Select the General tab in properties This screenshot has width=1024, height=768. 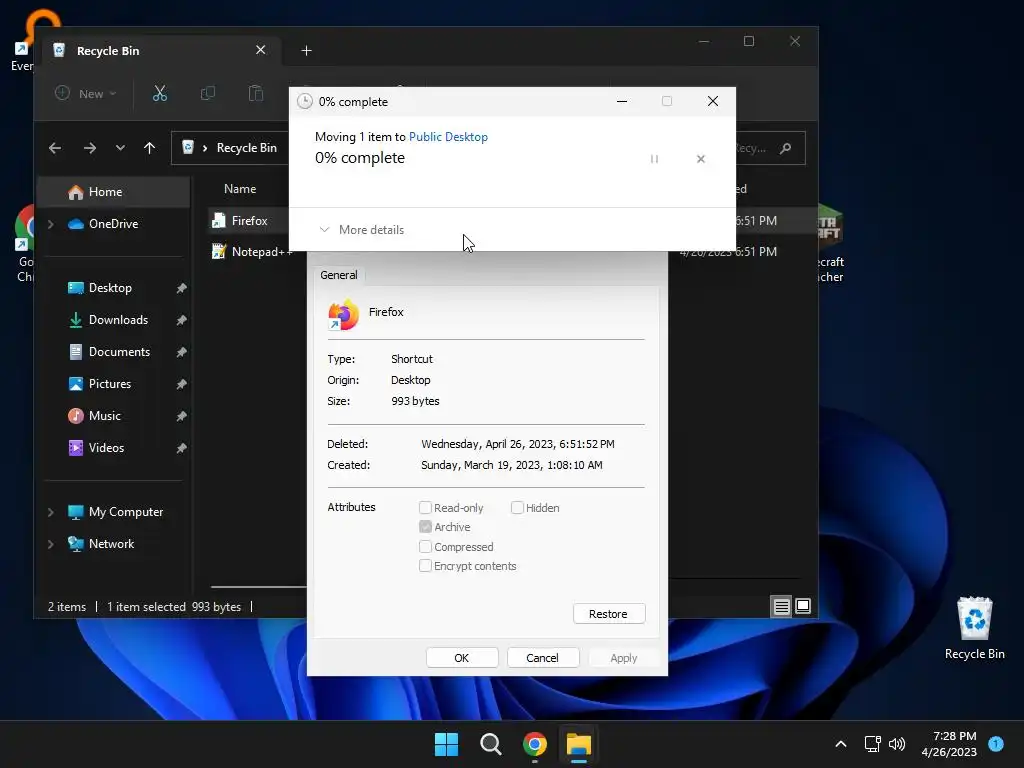pos(339,275)
